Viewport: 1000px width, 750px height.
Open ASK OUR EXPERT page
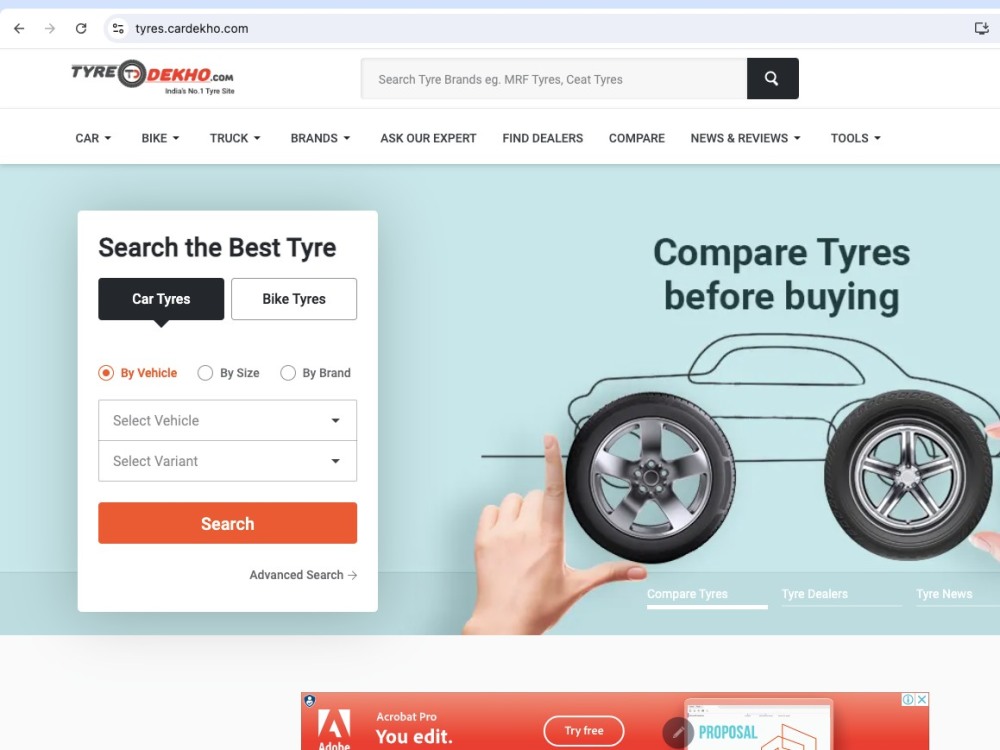coord(428,138)
